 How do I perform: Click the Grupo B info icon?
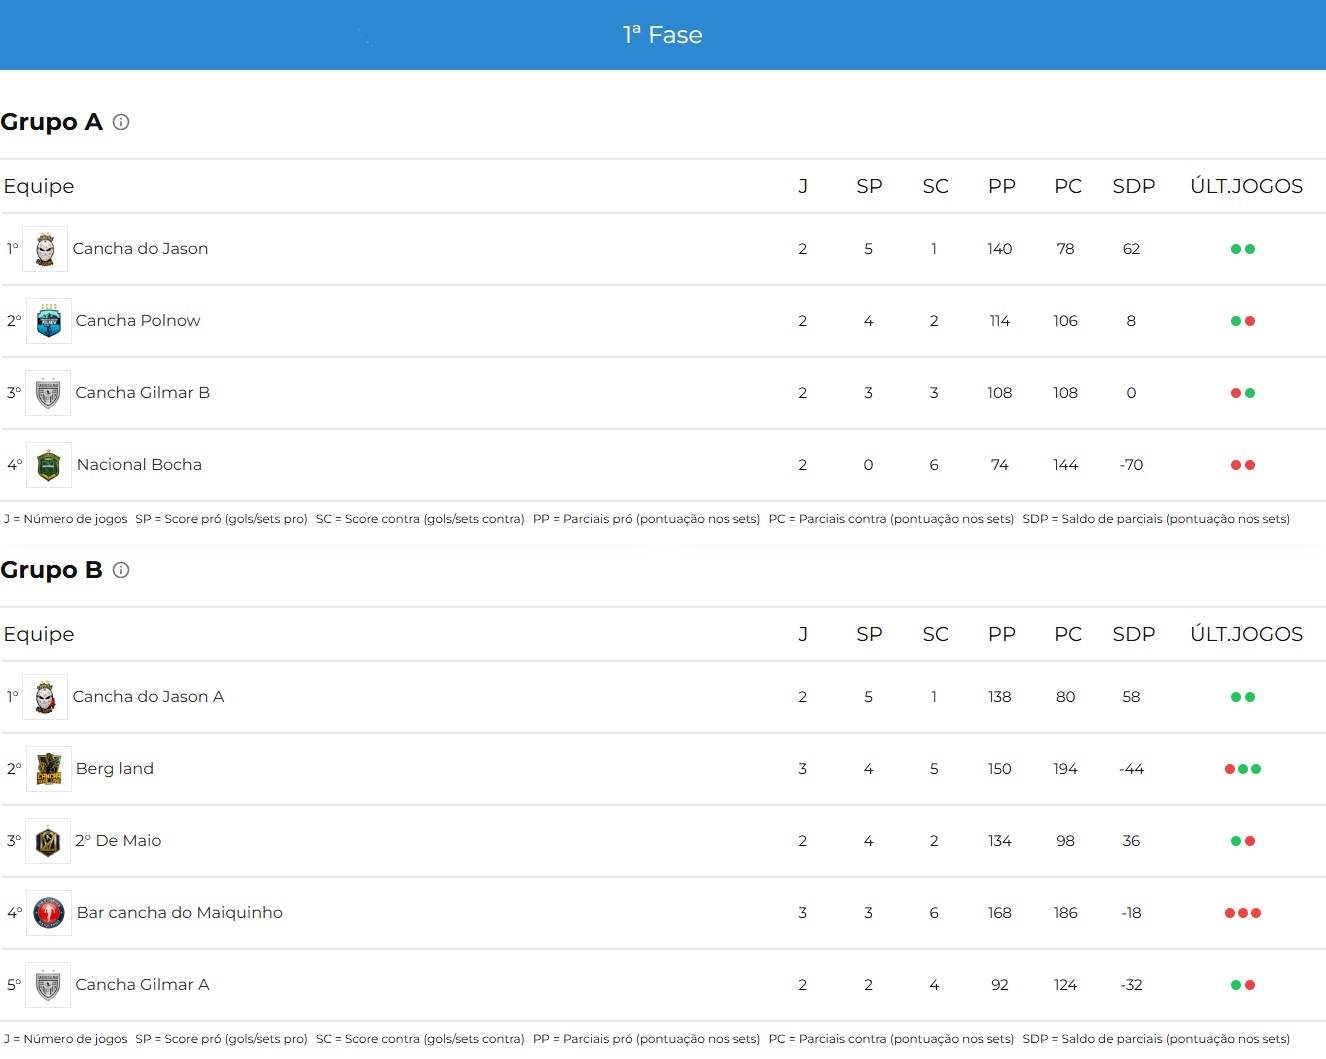pos(121,570)
